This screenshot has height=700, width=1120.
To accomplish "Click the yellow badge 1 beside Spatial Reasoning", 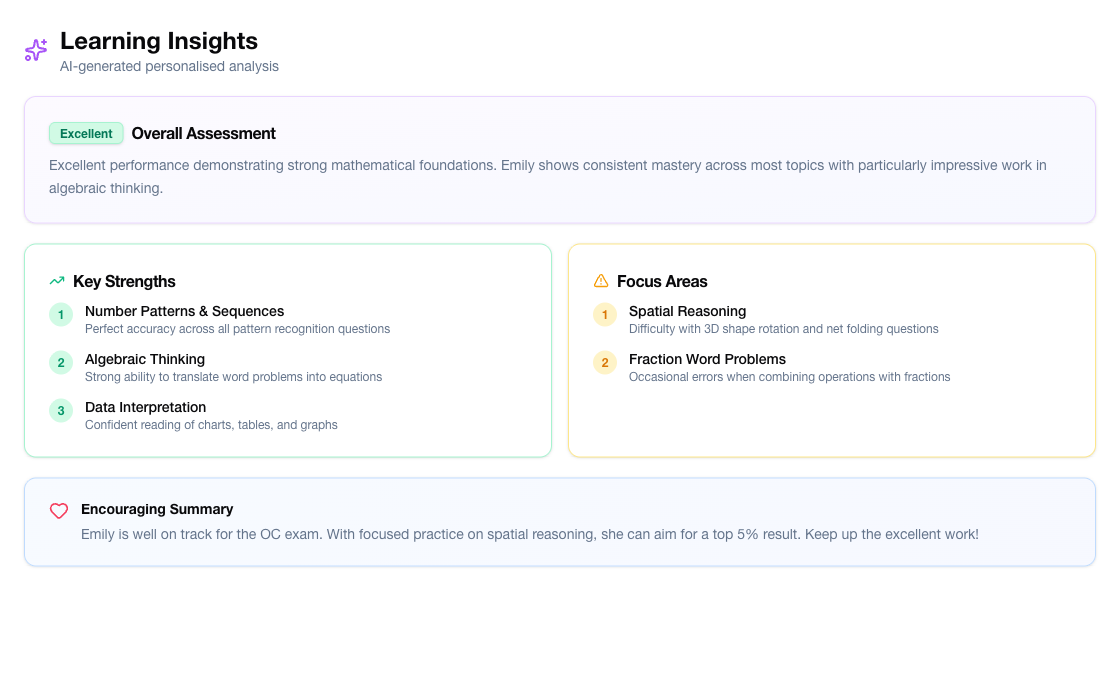I will [x=605, y=314].
